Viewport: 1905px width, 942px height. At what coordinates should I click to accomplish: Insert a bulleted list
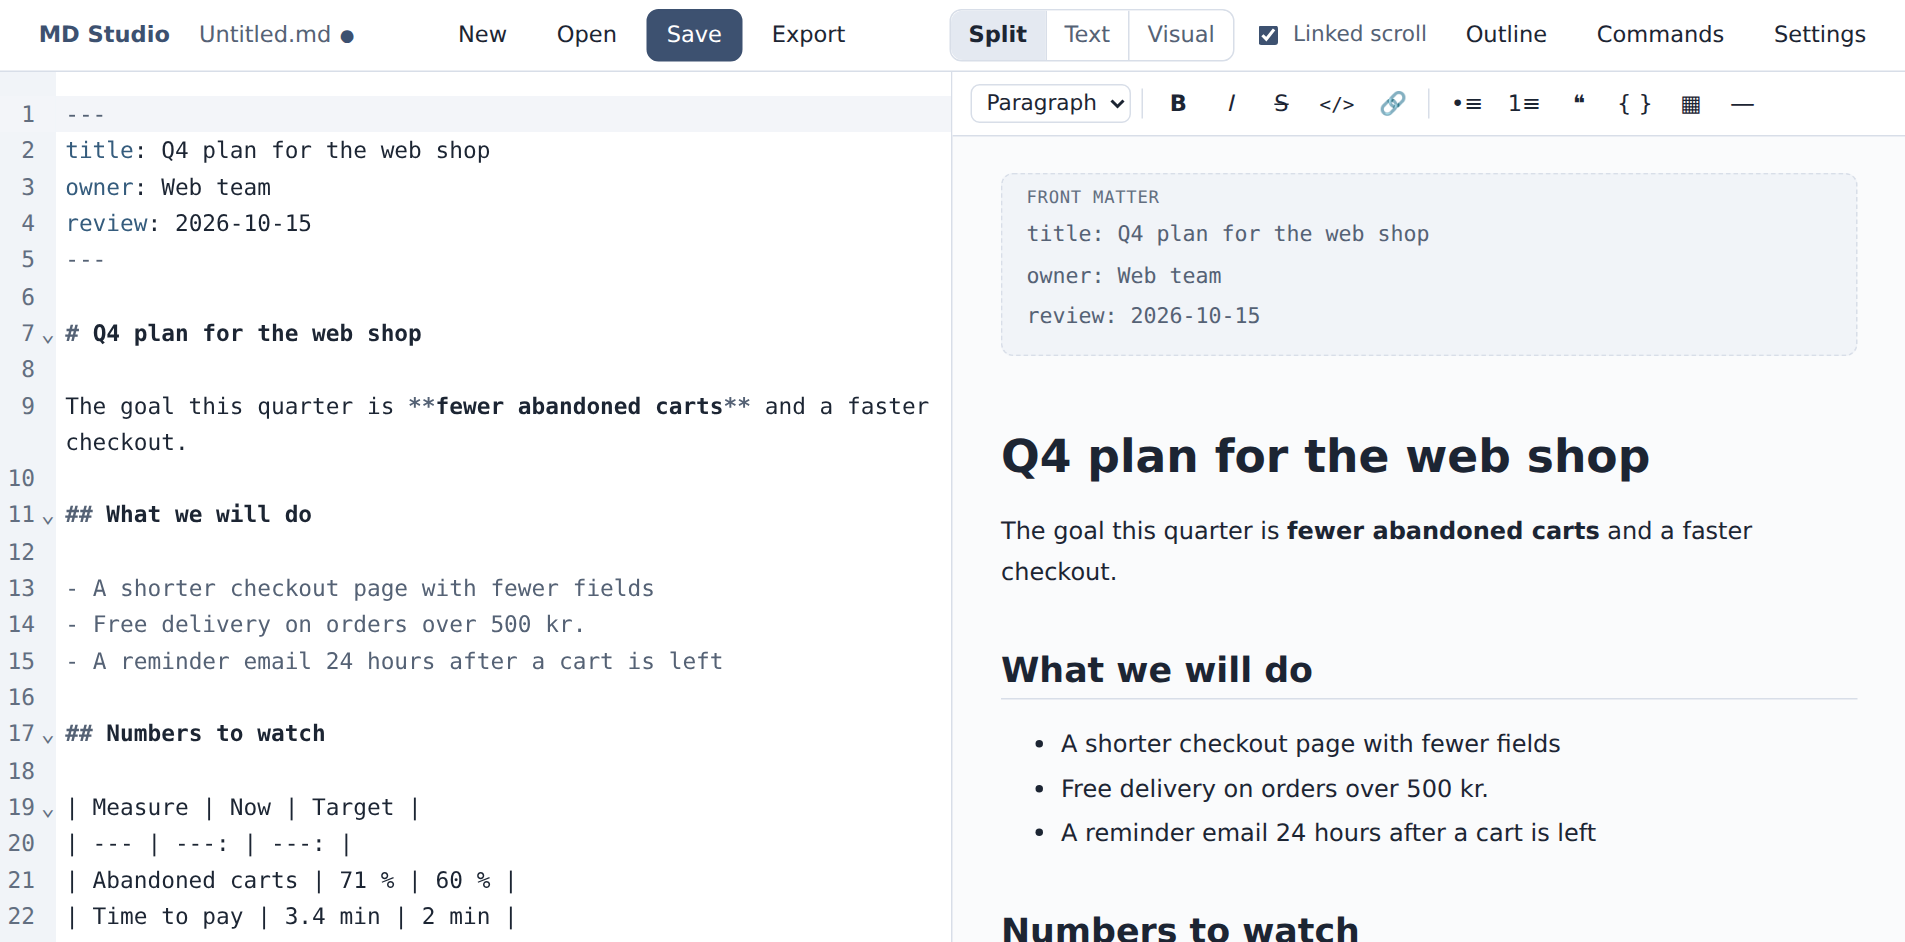click(x=1467, y=103)
